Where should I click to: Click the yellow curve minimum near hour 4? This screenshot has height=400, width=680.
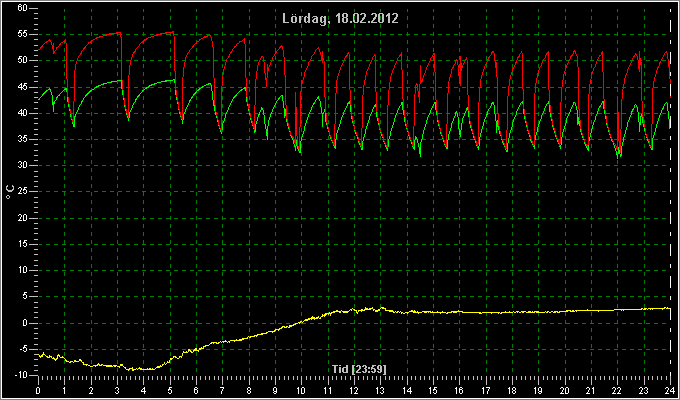(143, 369)
